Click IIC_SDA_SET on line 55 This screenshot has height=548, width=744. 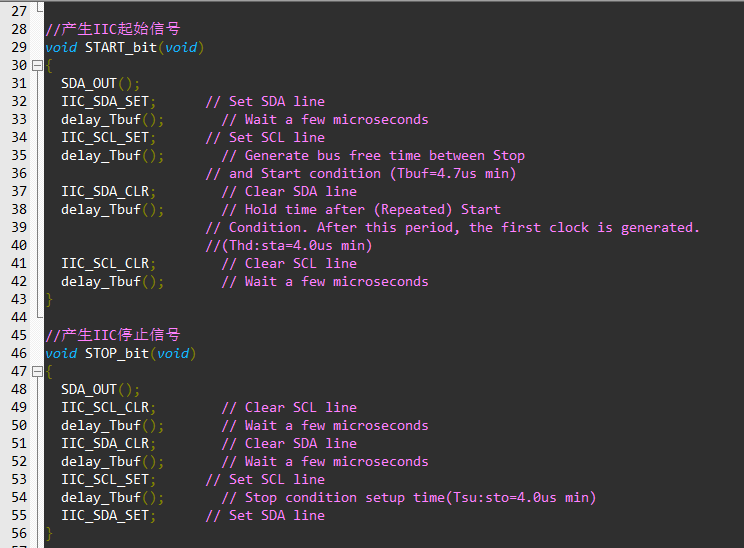click(105, 516)
